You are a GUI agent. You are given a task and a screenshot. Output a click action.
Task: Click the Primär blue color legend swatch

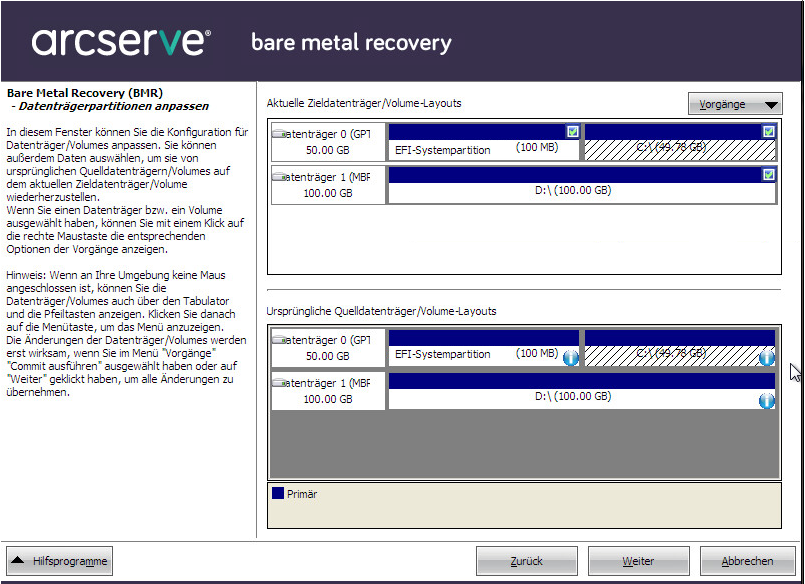pyautogui.click(x=278, y=493)
